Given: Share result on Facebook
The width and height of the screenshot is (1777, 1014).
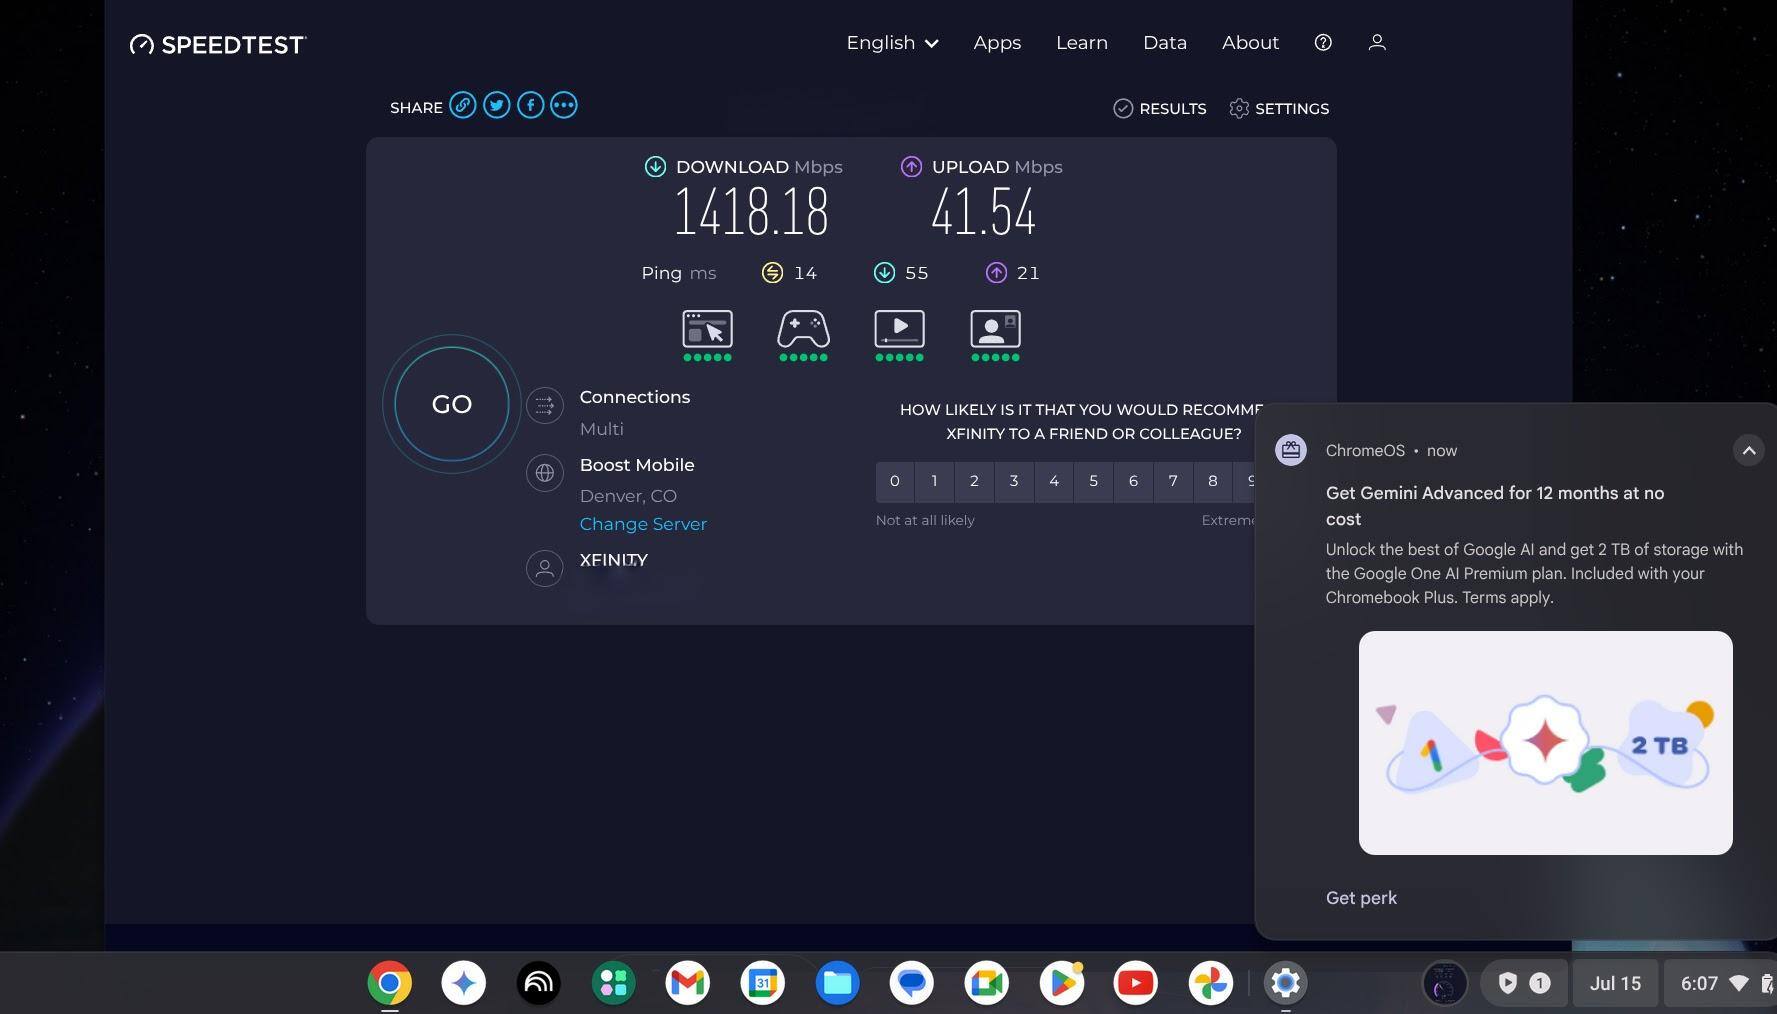Looking at the screenshot, I should click(x=530, y=105).
